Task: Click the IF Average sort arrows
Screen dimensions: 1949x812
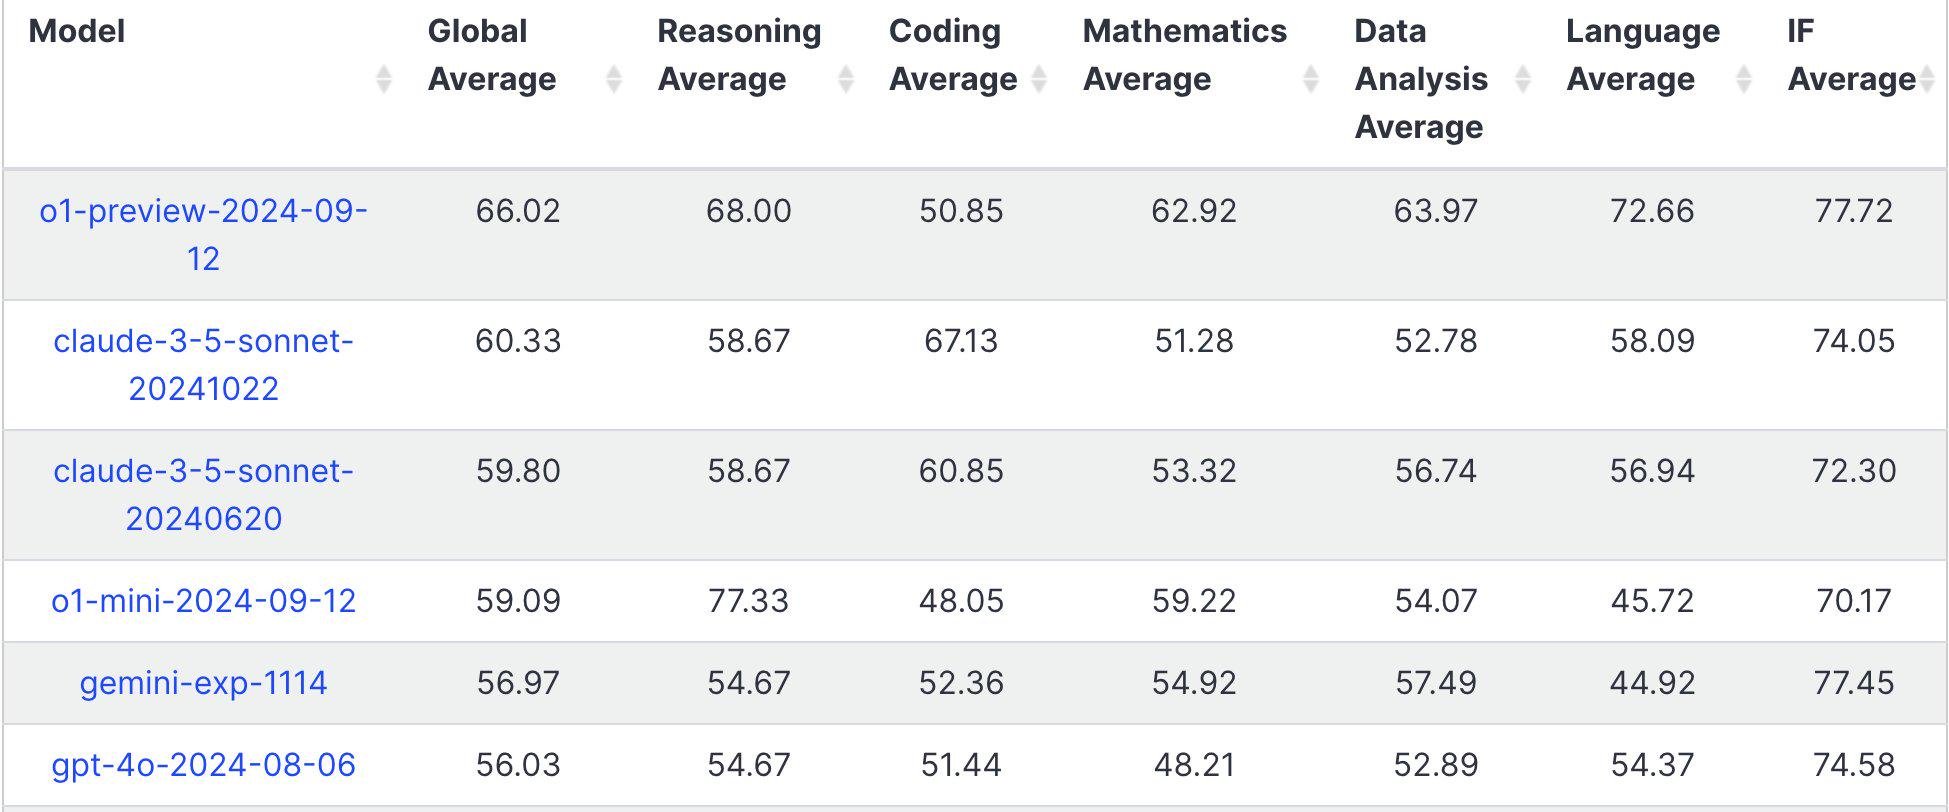Action: pyautogui.click(x=1927, y=79)
